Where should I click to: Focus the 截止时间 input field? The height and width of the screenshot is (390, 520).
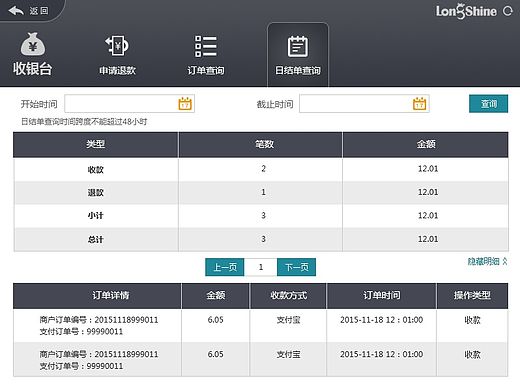coord(364,104)
